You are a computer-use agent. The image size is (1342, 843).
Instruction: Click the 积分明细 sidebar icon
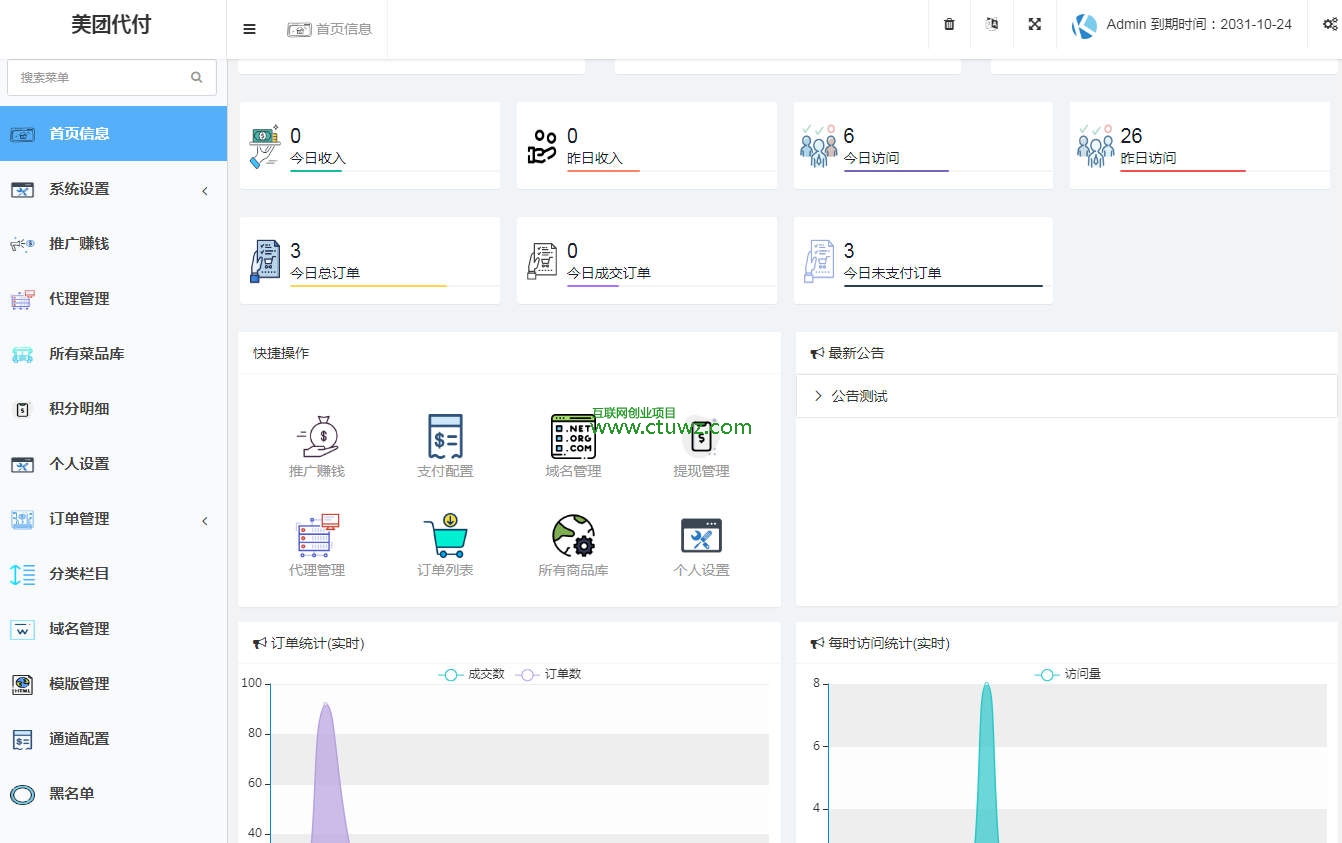(x=22, y=409)
